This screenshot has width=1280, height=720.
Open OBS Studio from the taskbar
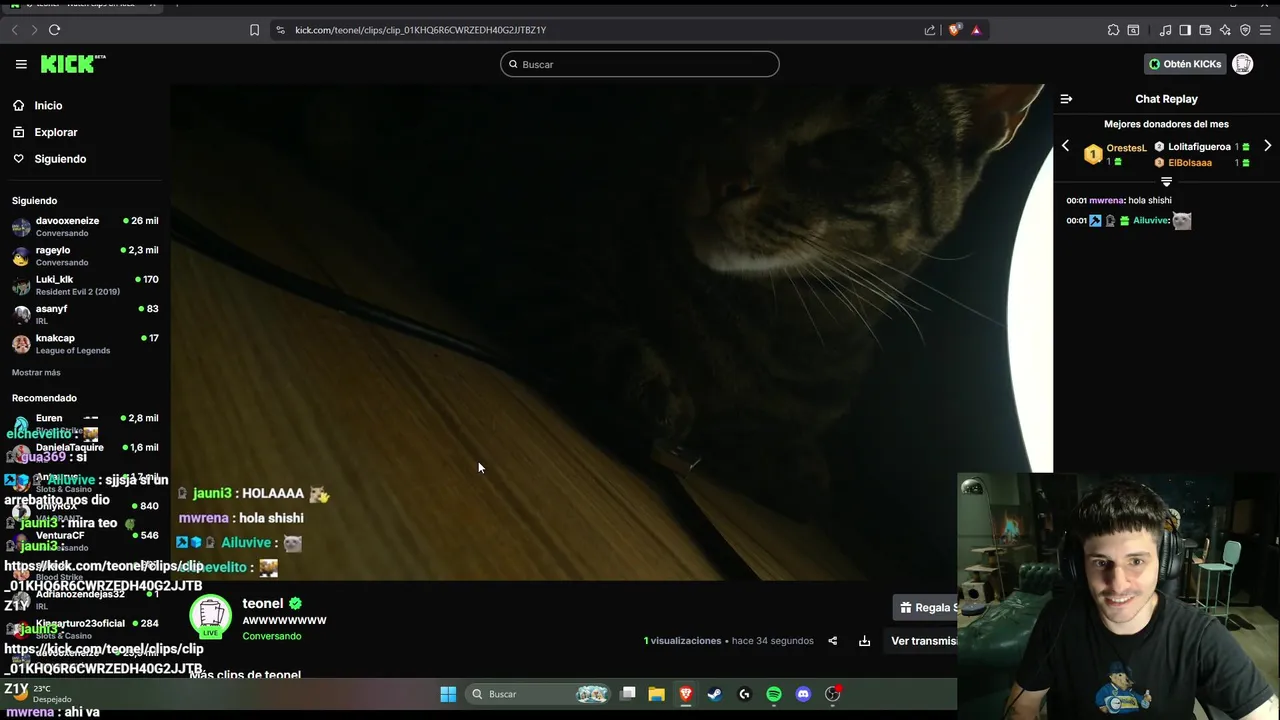point(832,694)
